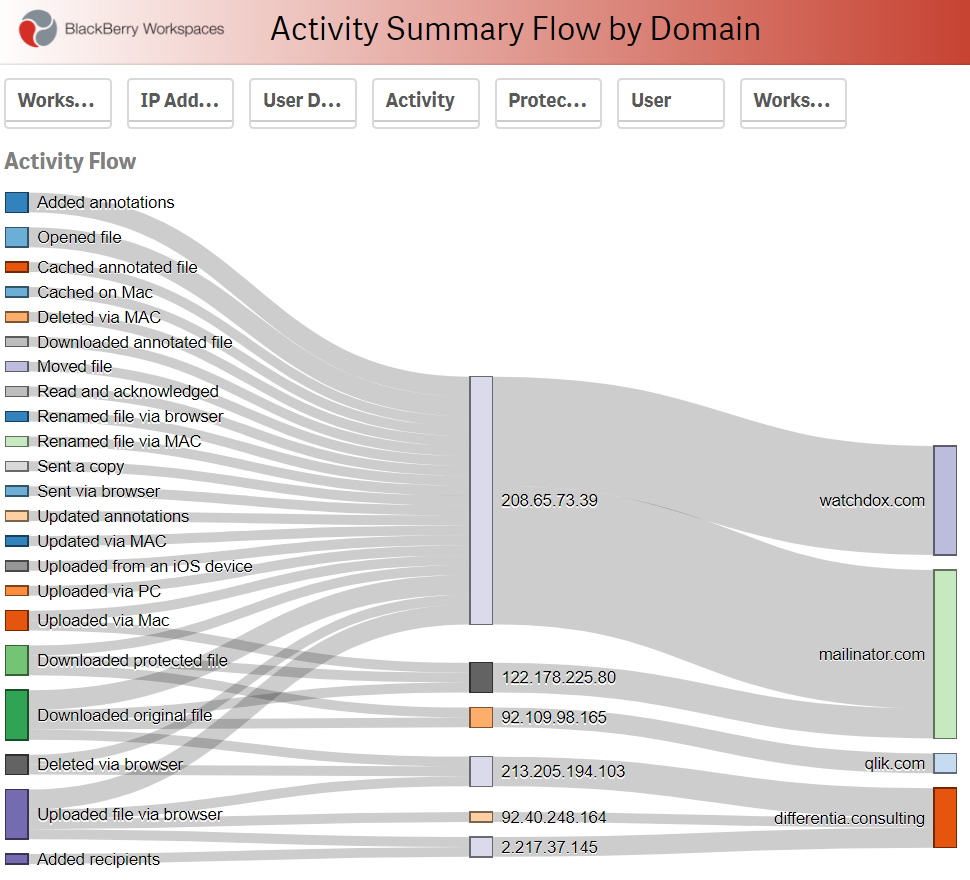The width and height of the screenshot is (970, 880).
Task: Select the 92.40.248.164 IP node
Action: tap(481, 817)
